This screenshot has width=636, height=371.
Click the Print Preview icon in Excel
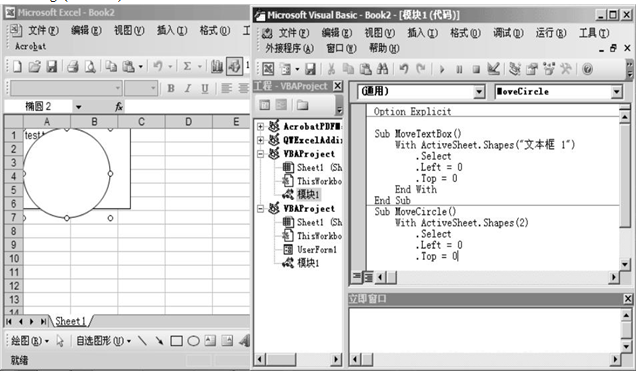90,66
